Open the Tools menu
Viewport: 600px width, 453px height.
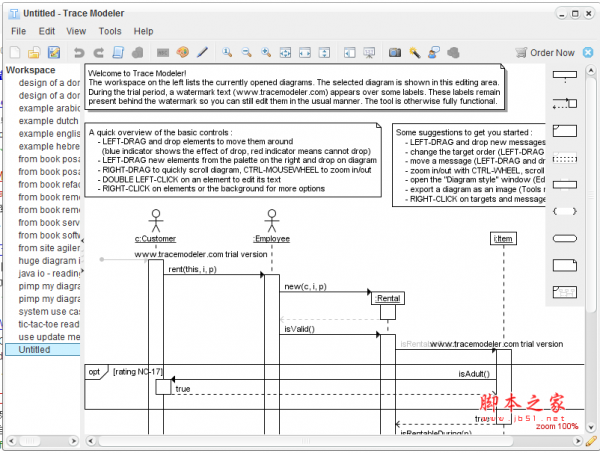click(110, 31)
